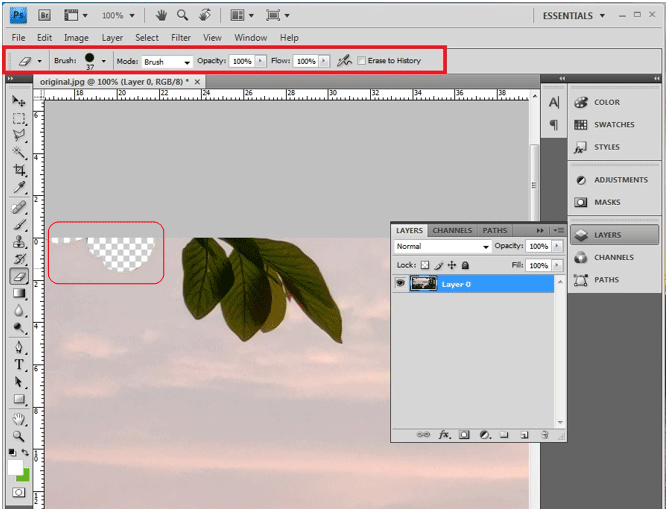Click the delete layer trash icon
Viewport: 666px width, 509px height.
coord(544,435)
